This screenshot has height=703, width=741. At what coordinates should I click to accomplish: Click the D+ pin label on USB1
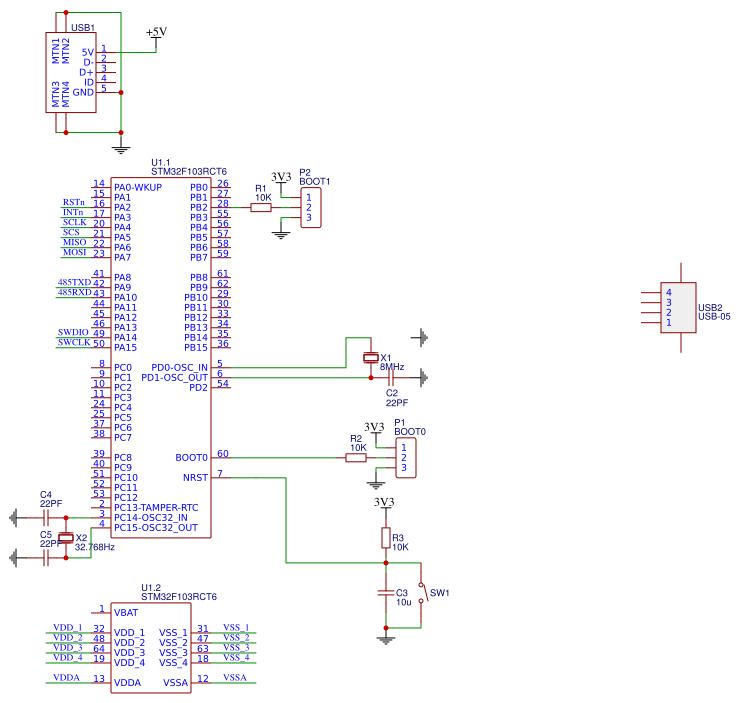tap(86, 72)
